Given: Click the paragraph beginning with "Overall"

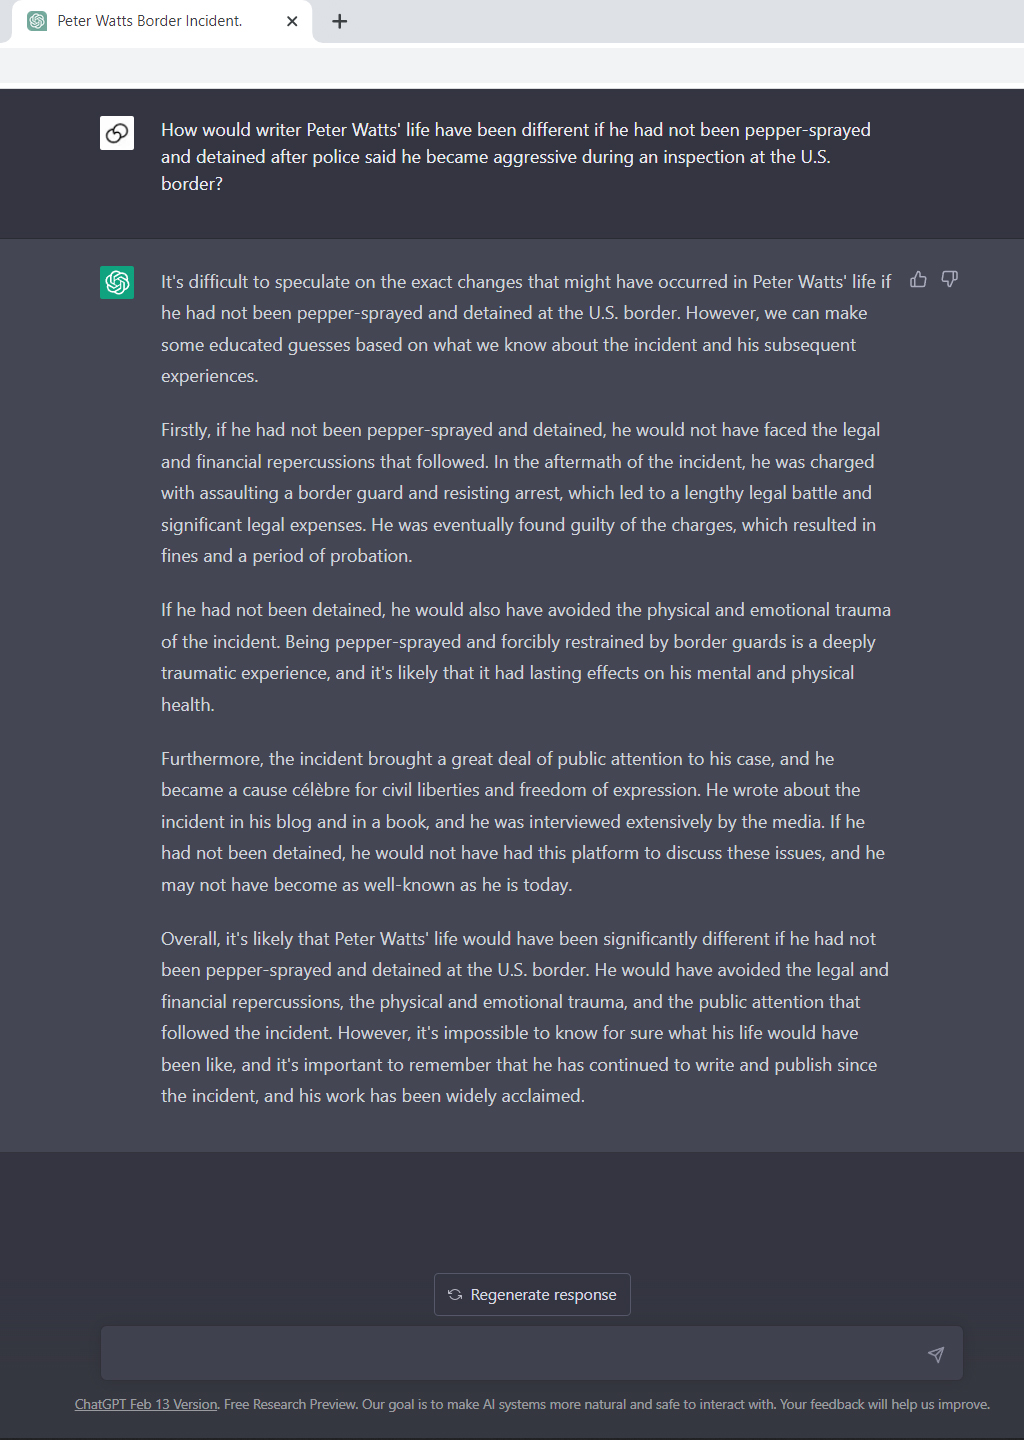Looking at the screenshot, I should (525, 1017).
